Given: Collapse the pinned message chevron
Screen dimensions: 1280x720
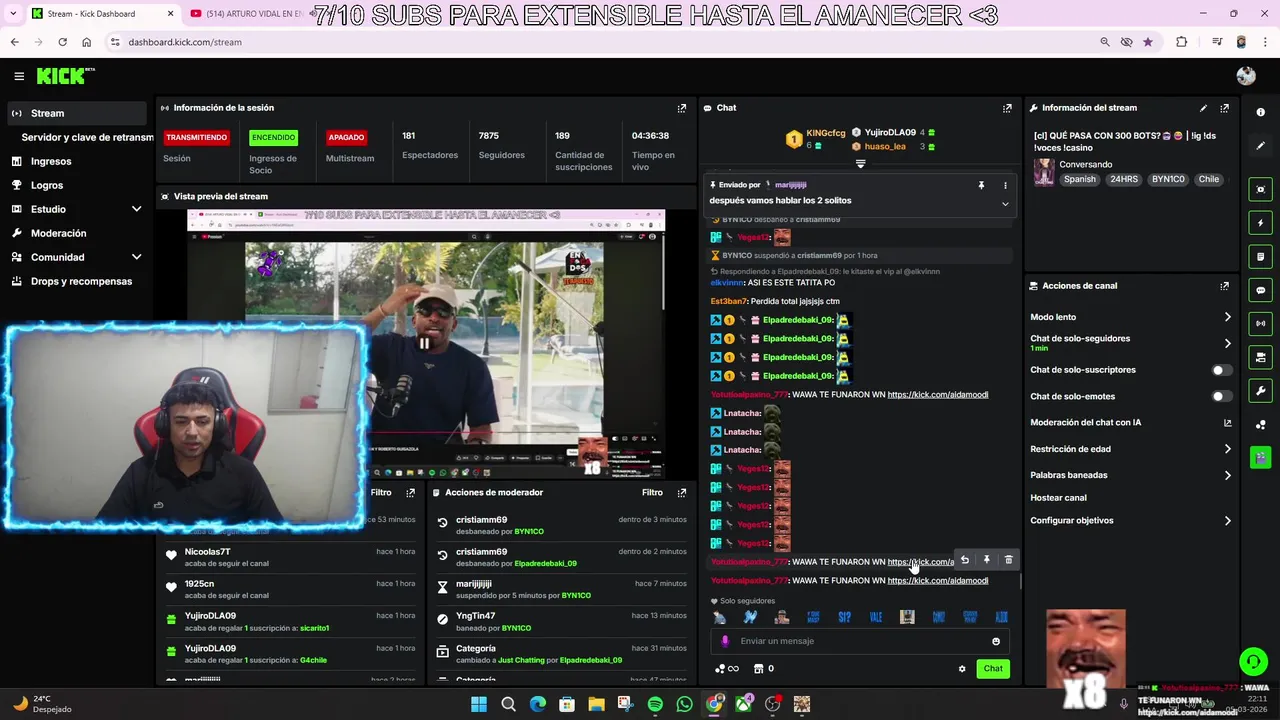Looking at the screenshot, I should [1005, 204].
